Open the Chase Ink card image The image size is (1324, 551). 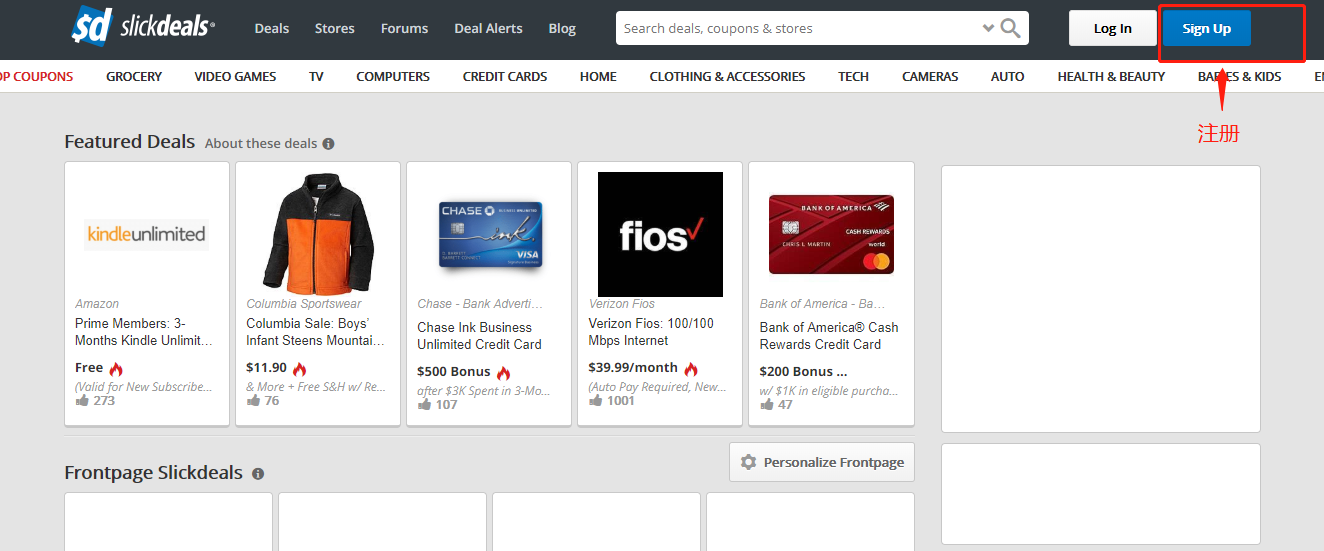[490, 234]
